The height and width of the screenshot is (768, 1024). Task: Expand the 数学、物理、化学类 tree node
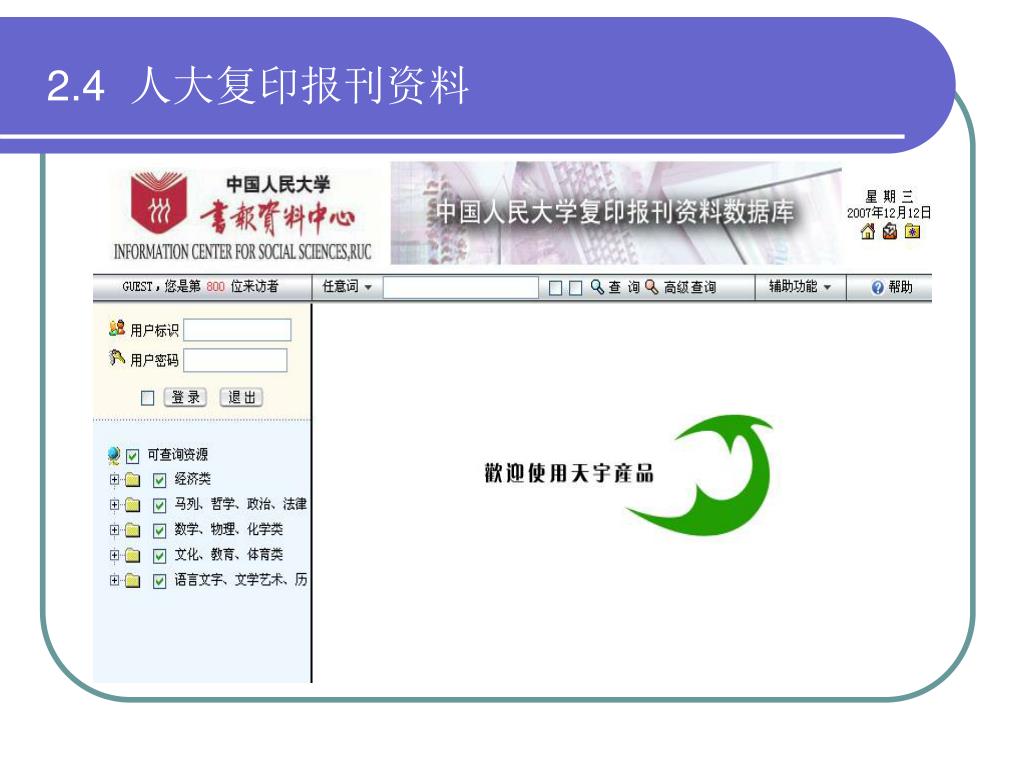114,530
